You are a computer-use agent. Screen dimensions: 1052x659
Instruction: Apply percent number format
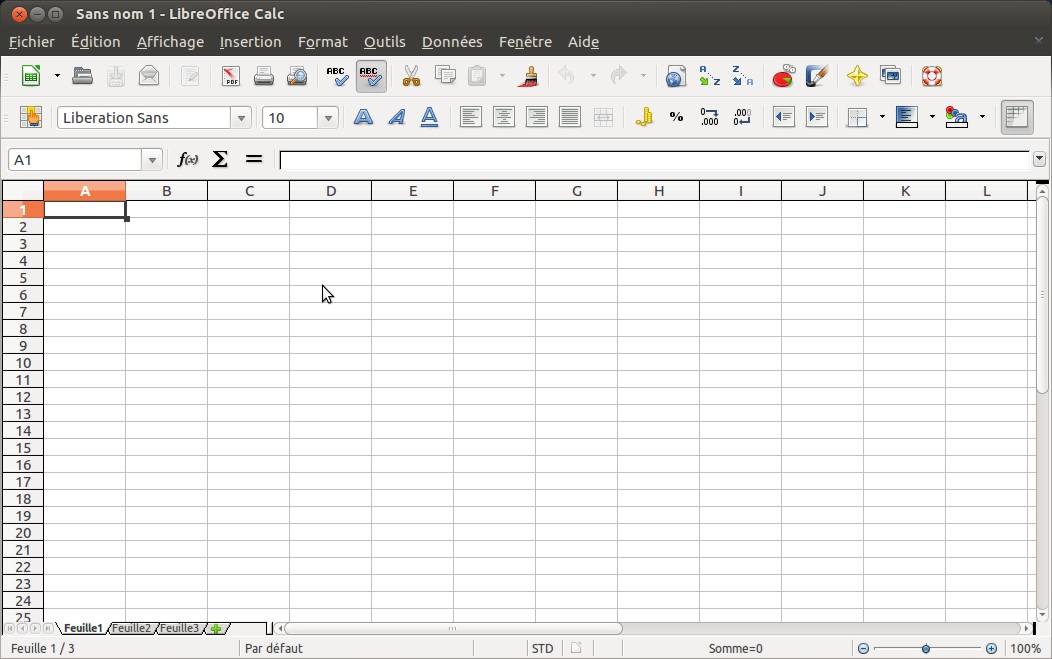[x=676, y=117]
